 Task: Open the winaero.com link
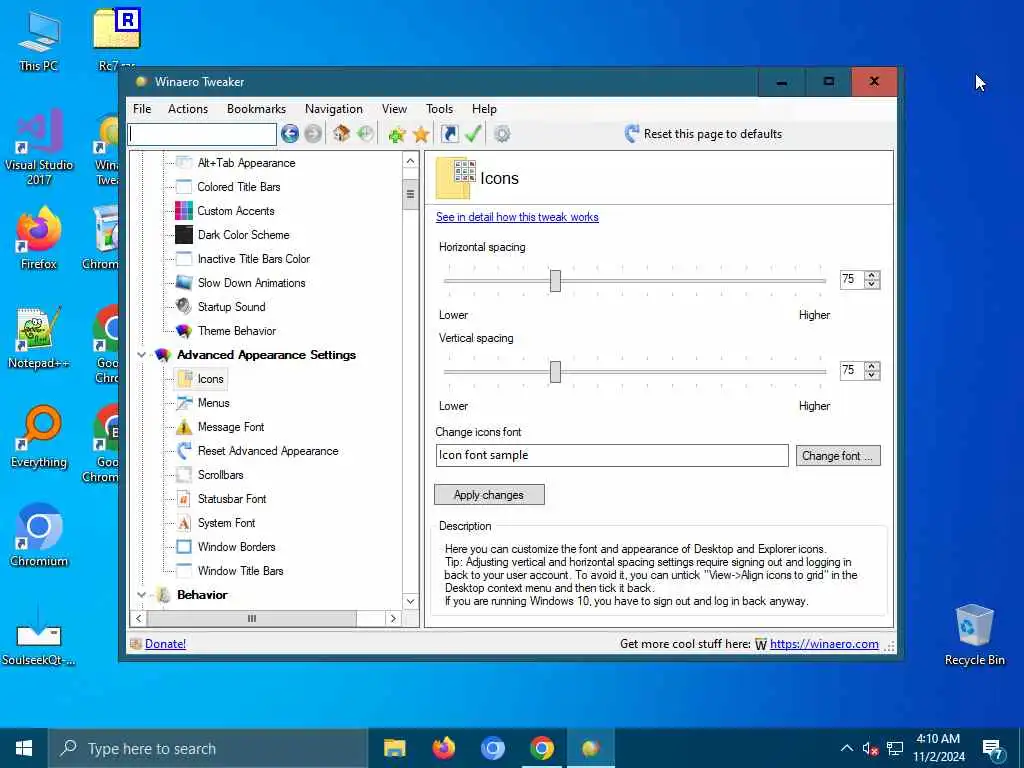(824, 644)
